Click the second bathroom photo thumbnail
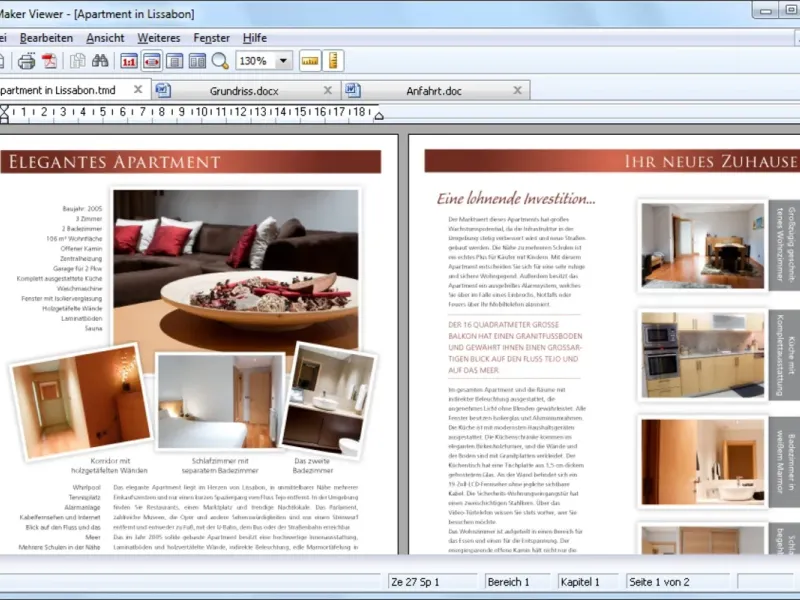Viewport: 800px width, 600px height. point(329,400)
